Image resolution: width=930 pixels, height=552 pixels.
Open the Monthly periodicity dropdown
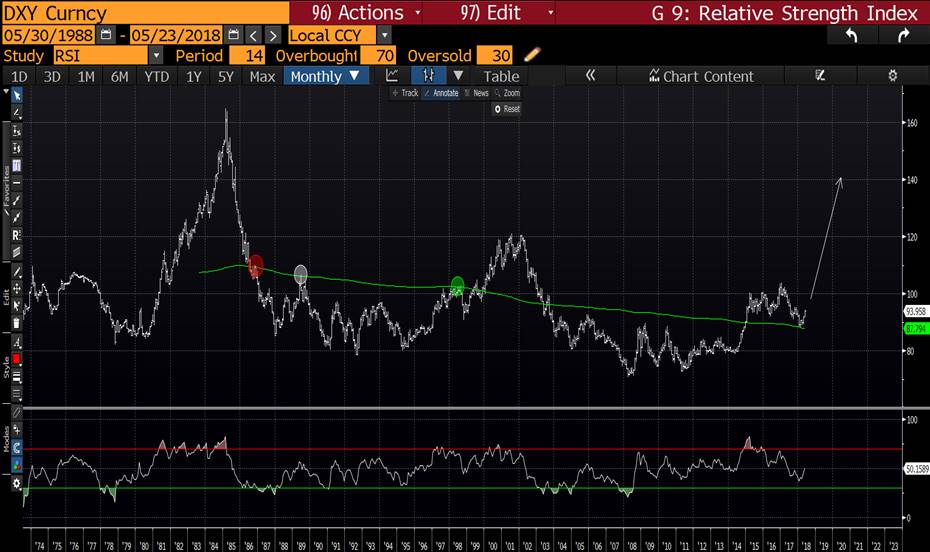point(326,76)
